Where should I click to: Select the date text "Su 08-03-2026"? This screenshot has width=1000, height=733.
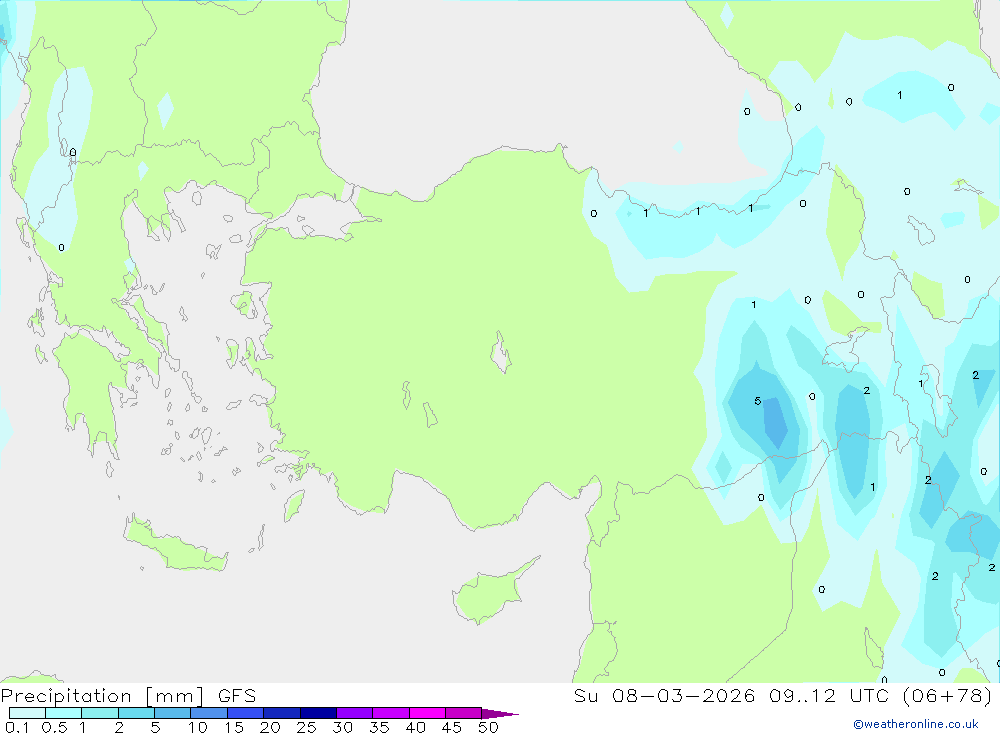(664, 696)
